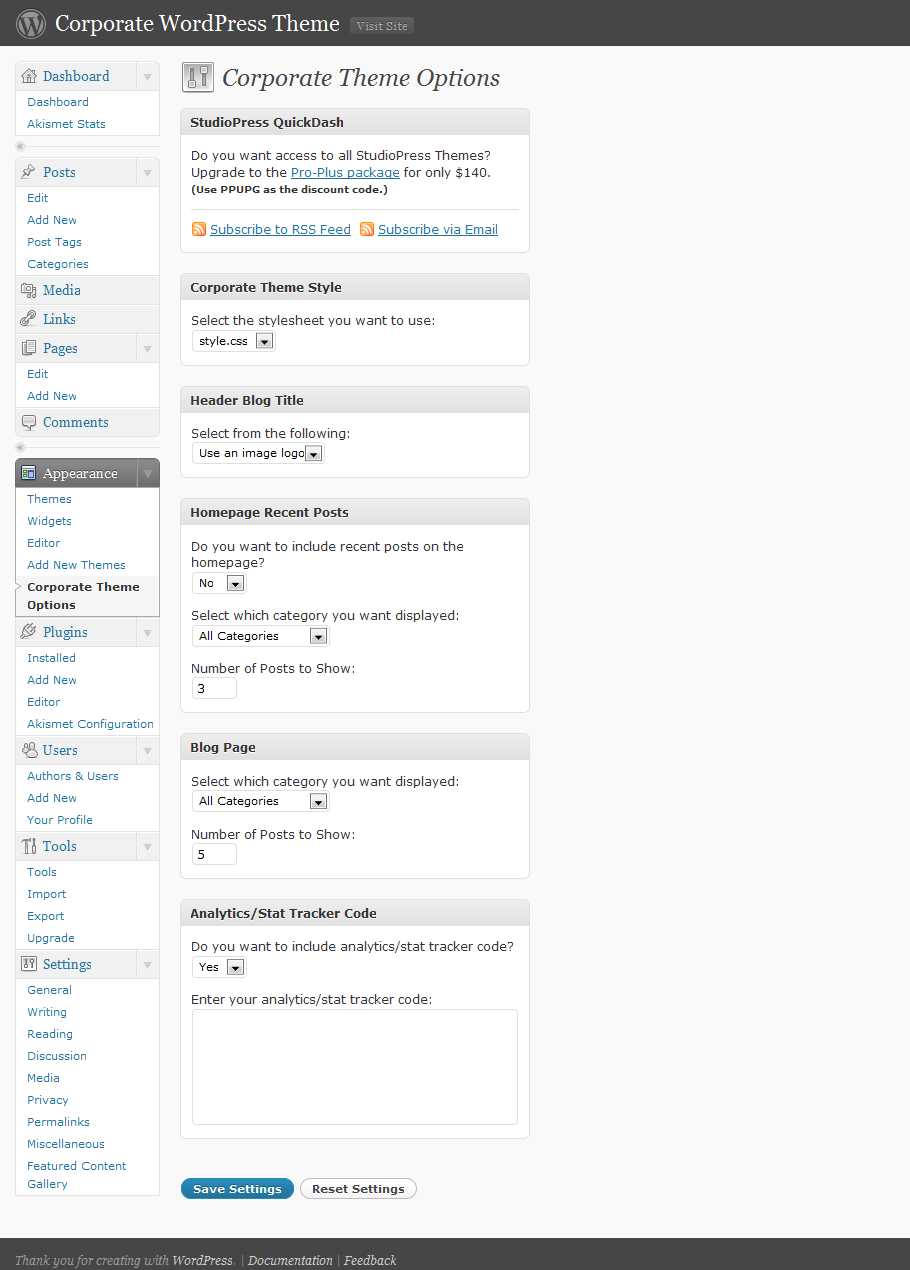Open Permalinks settings page
The width and height of the screenshot is (910, 1270).
[58, 1122]
